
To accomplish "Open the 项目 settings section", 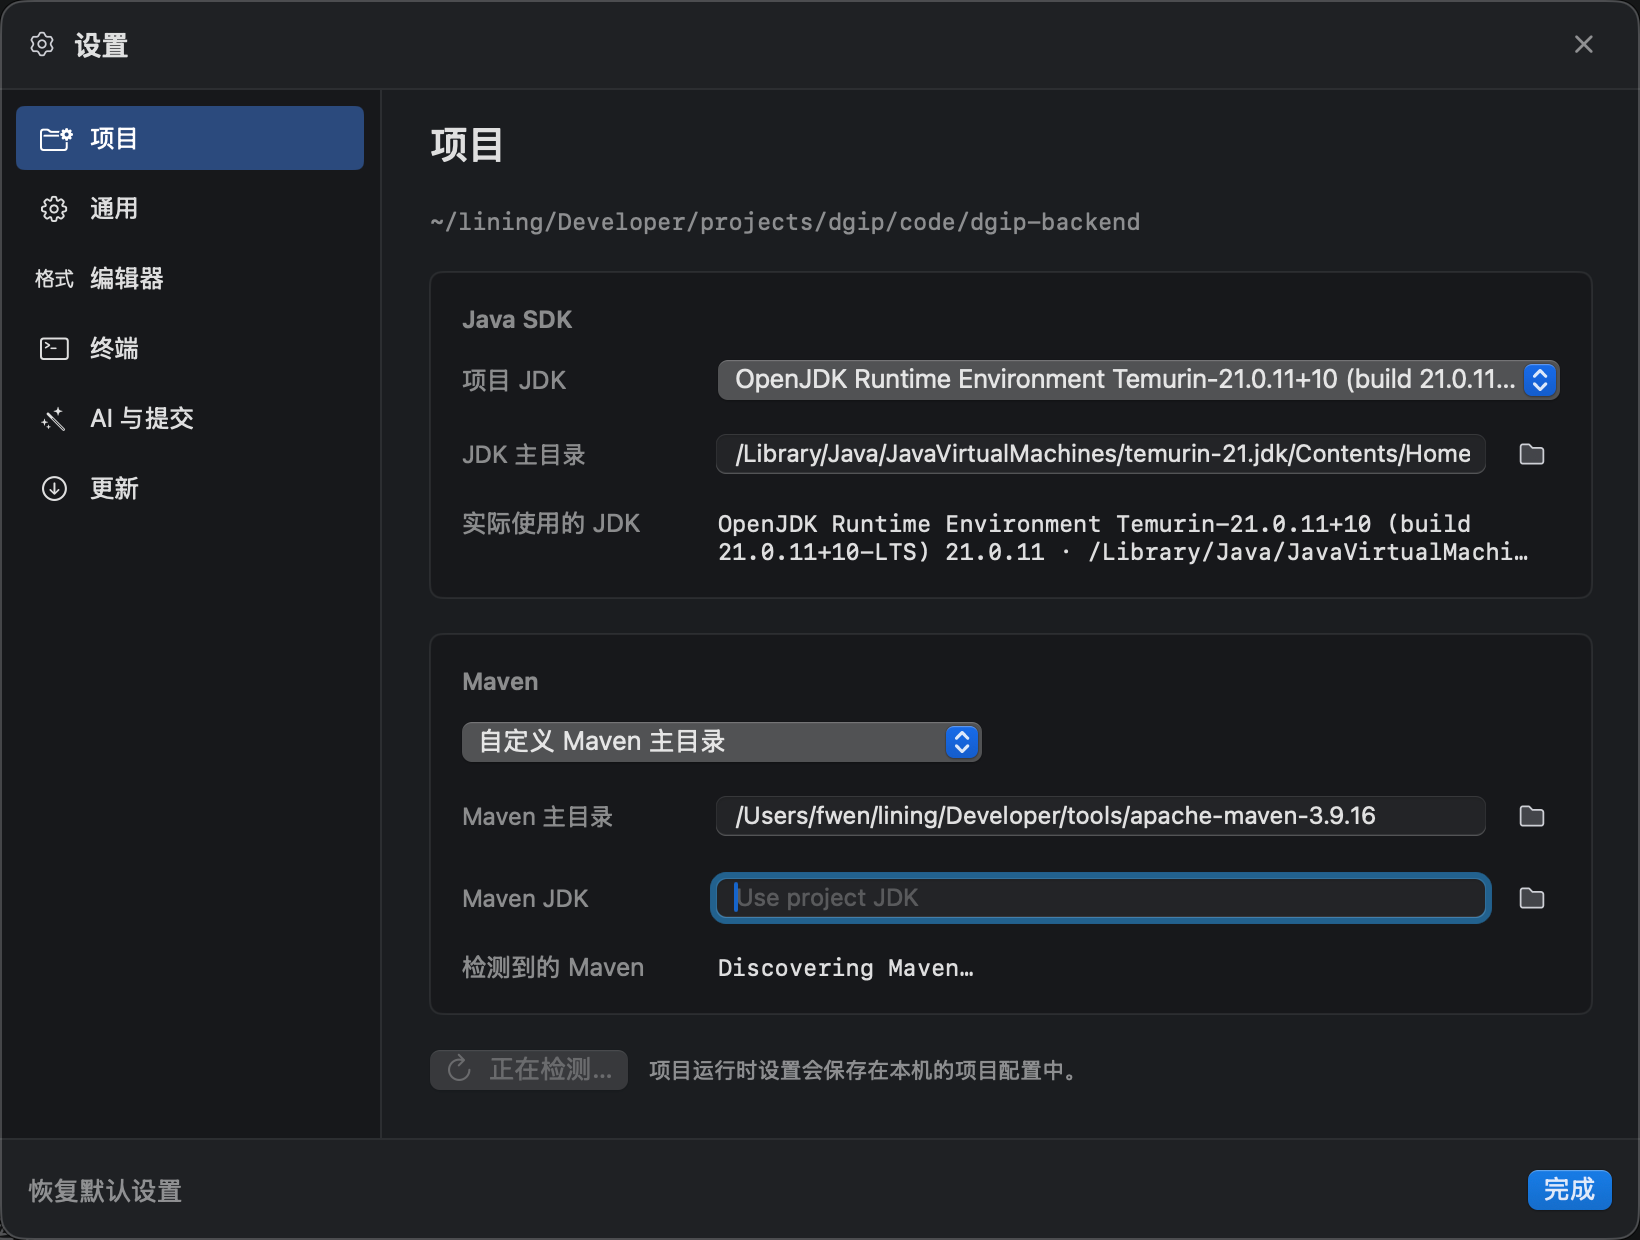I will 190,138.
